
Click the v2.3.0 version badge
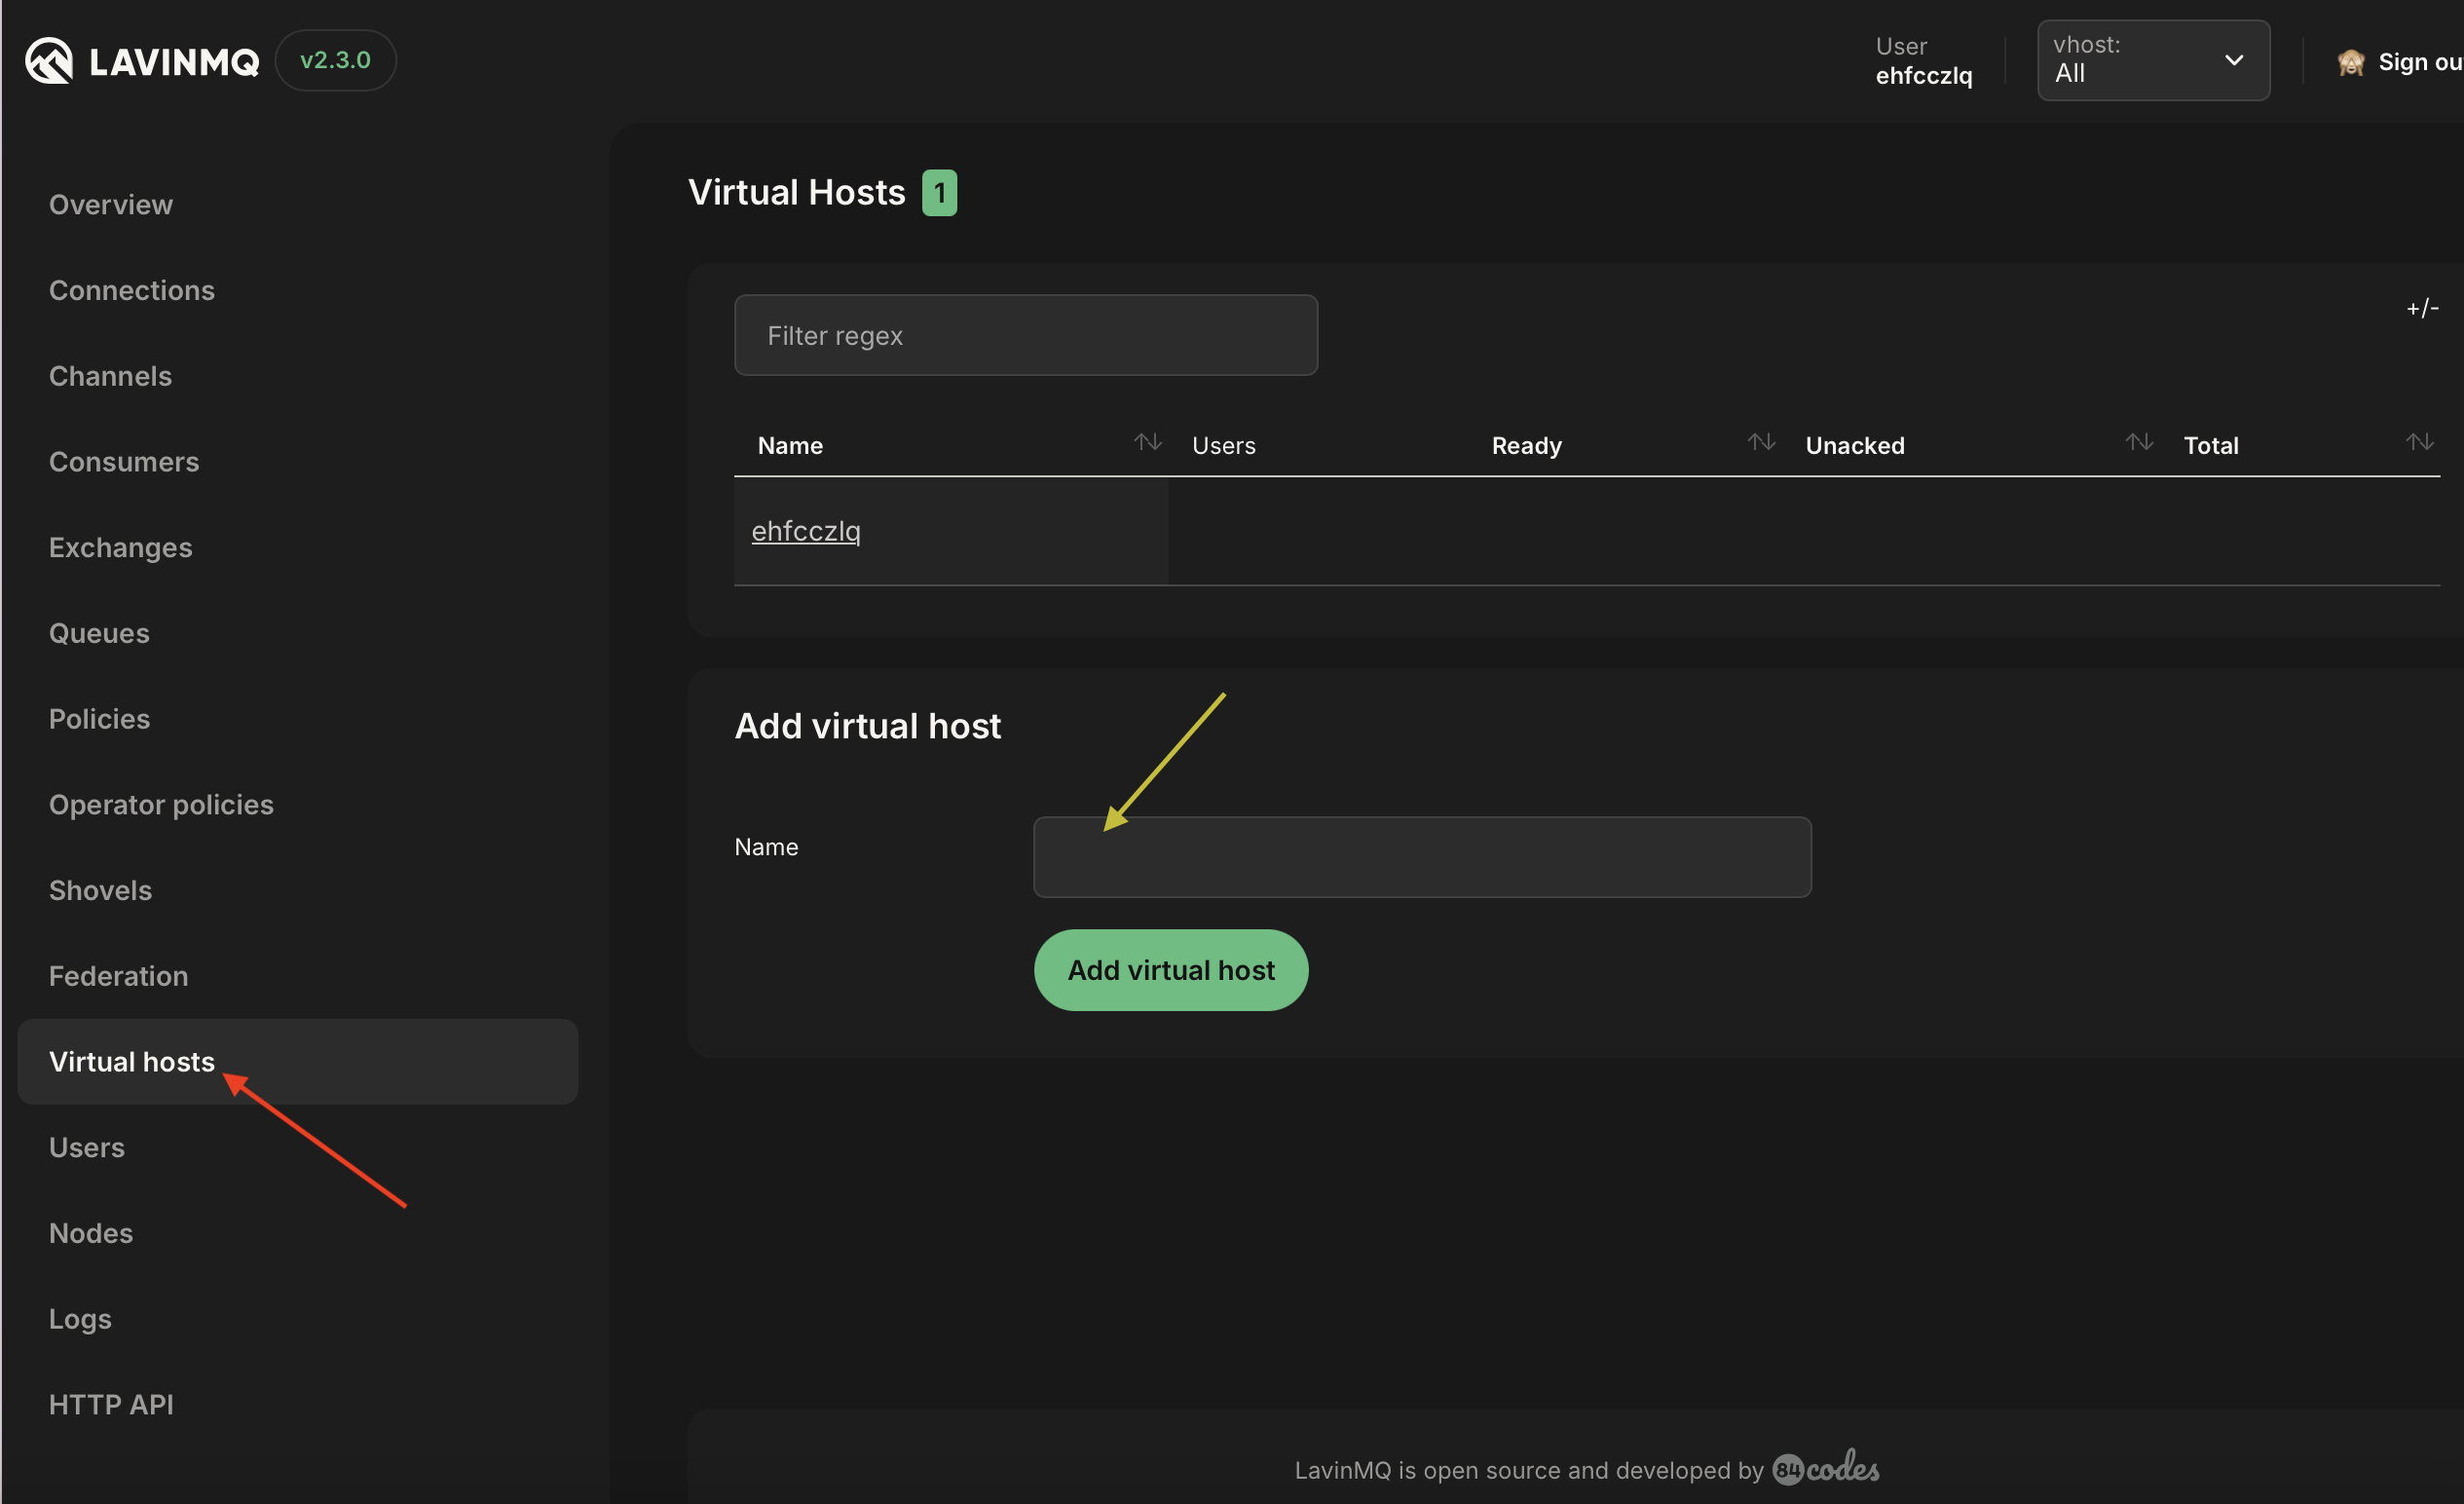tap(335, 60)
